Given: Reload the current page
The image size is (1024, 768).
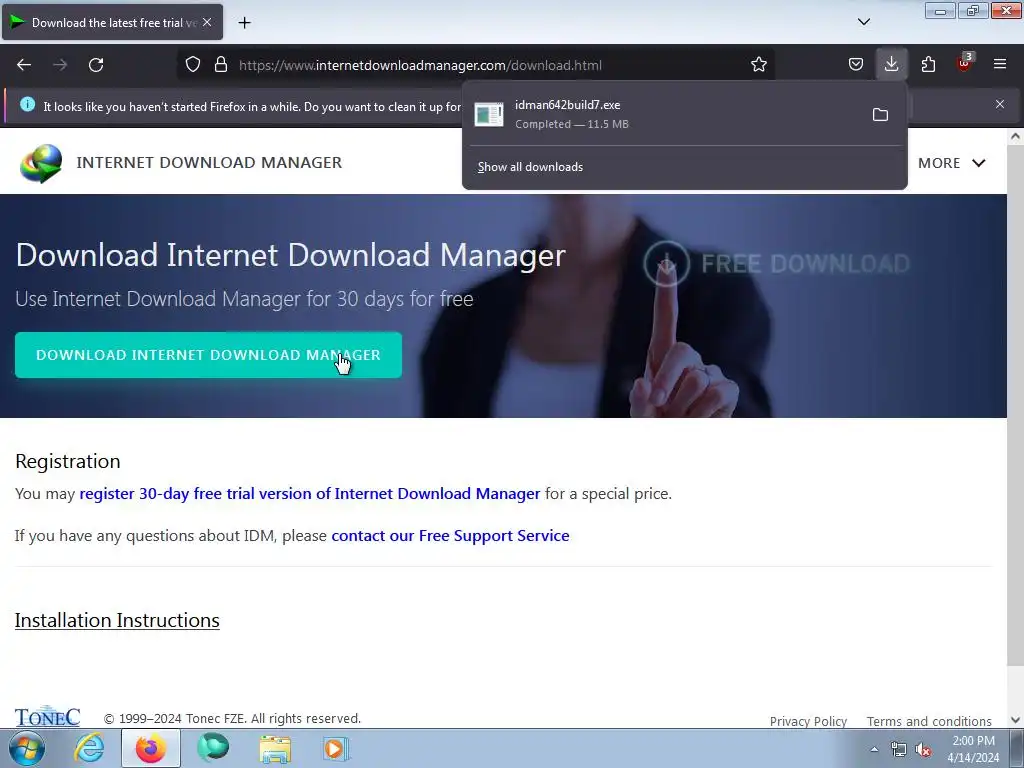Looking at the screenshot, I should (x=96, y=65).
